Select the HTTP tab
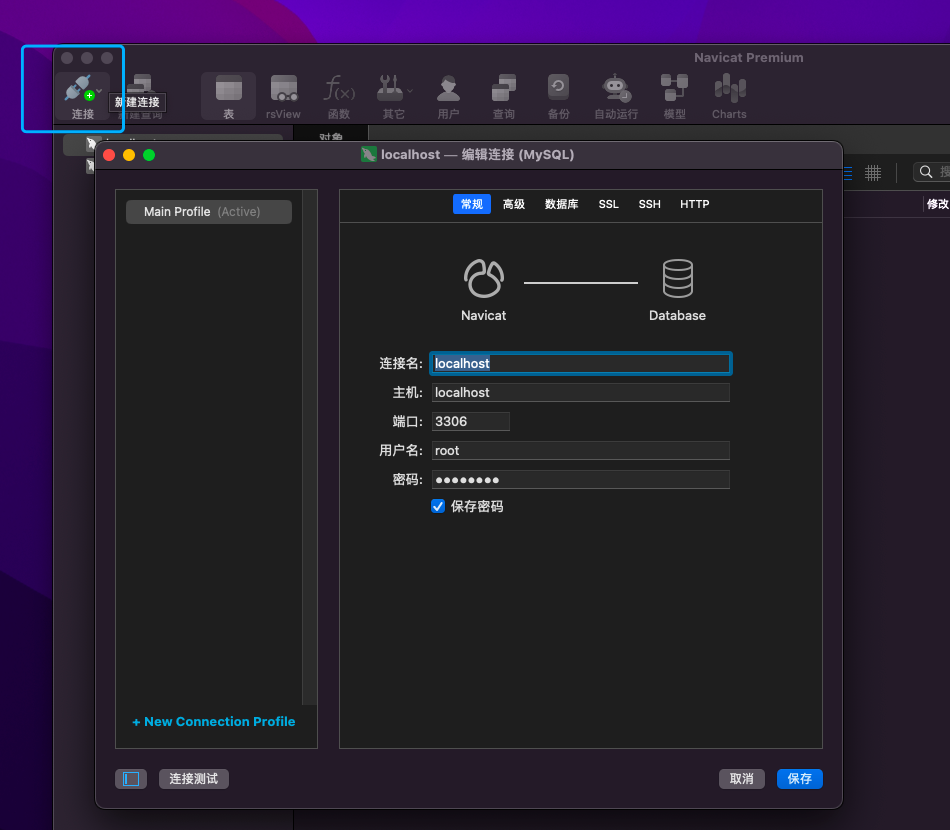Screen dimensions: 950x830 [694, 204]
